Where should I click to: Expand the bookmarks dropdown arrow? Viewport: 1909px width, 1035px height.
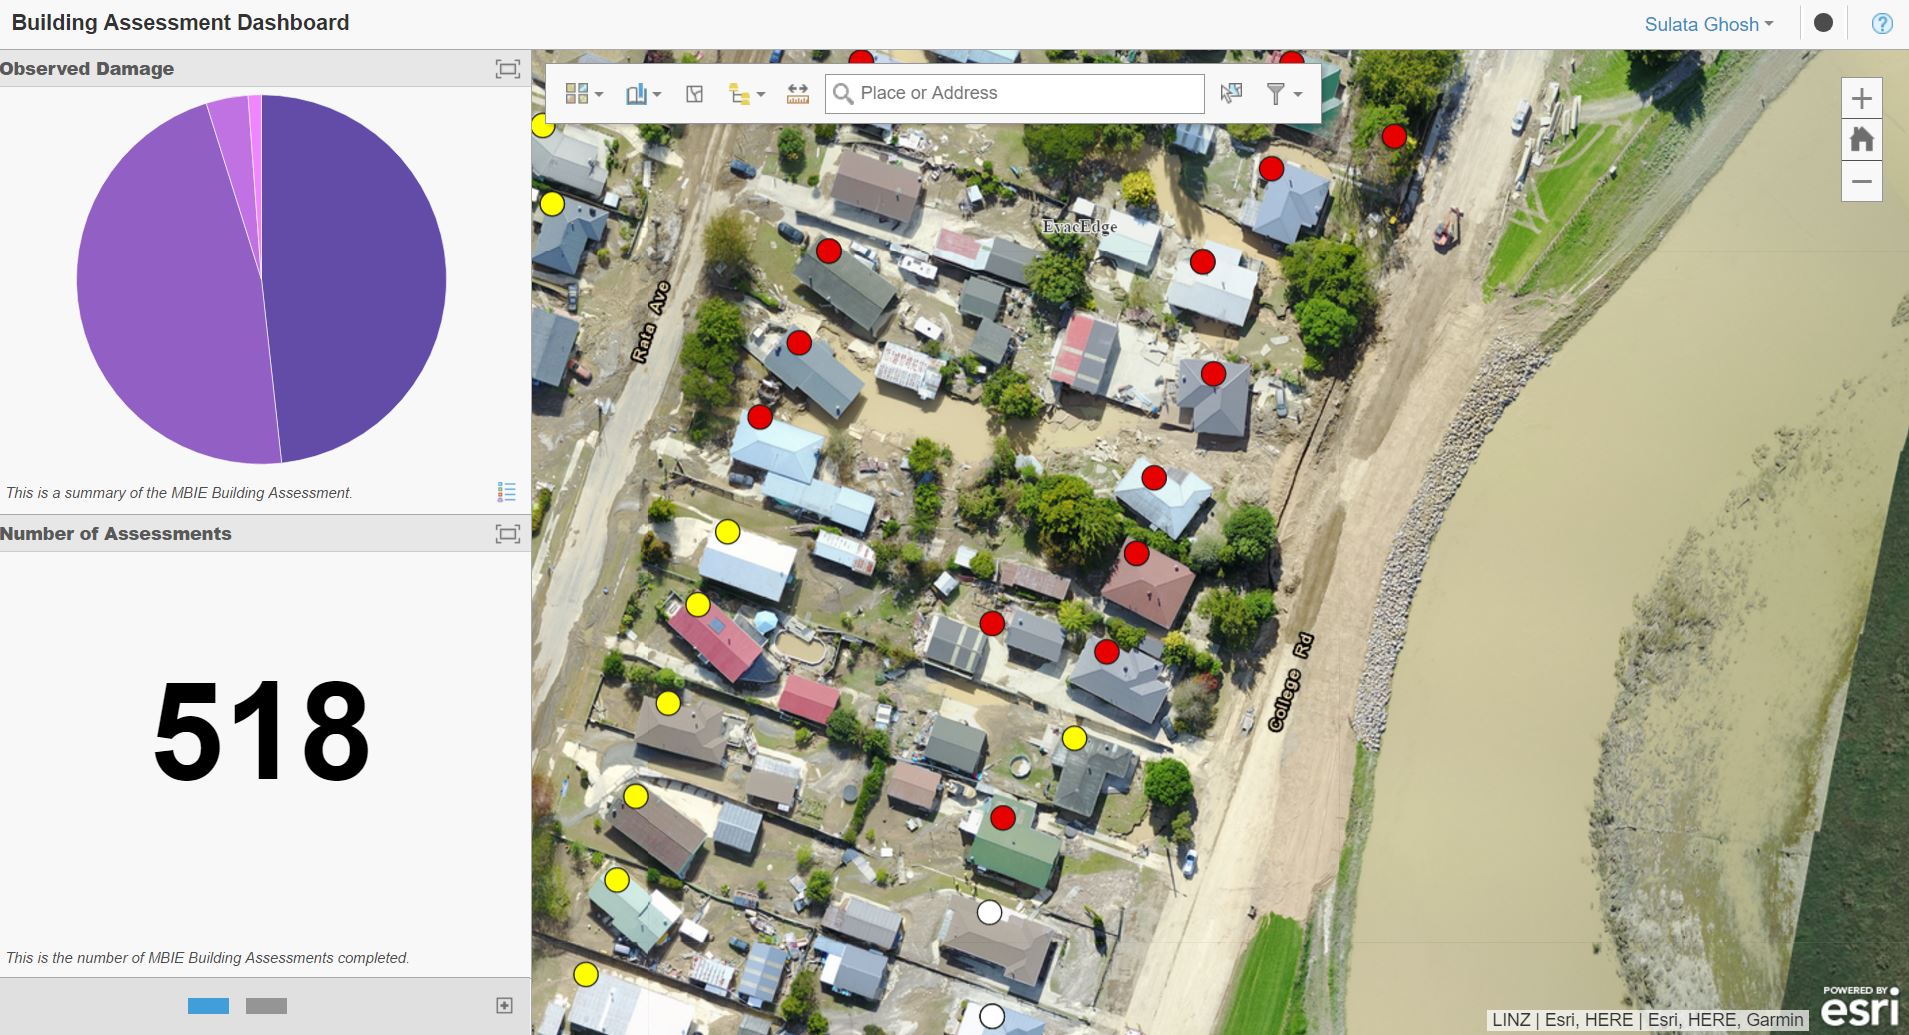[x=657, y=94]
